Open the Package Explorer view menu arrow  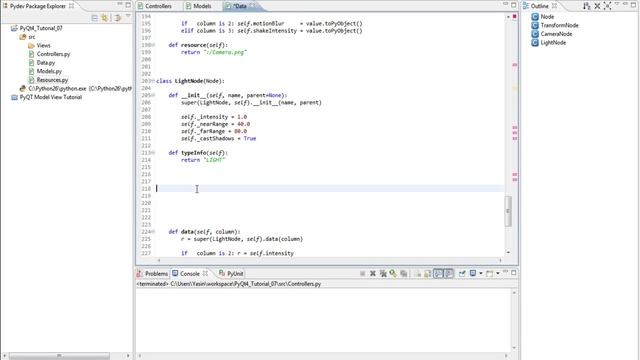[x=128, y=16]
